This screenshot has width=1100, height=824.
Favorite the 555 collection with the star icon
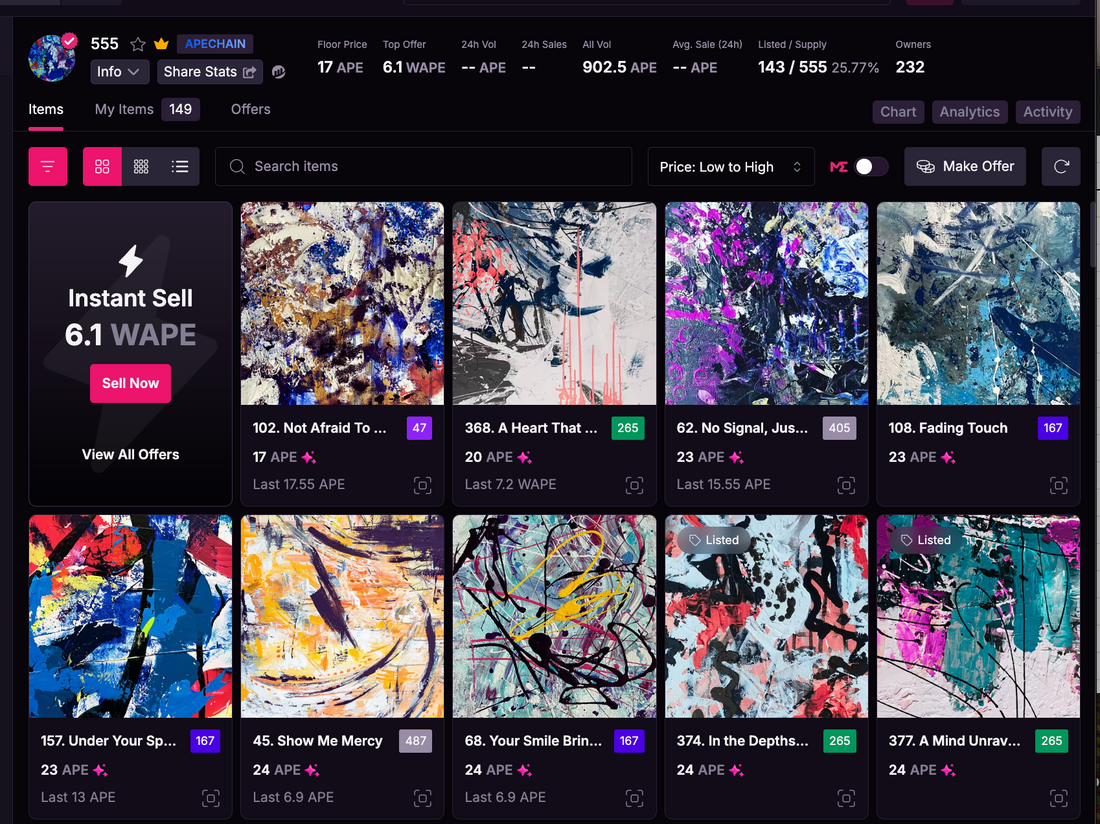point(138,44)
